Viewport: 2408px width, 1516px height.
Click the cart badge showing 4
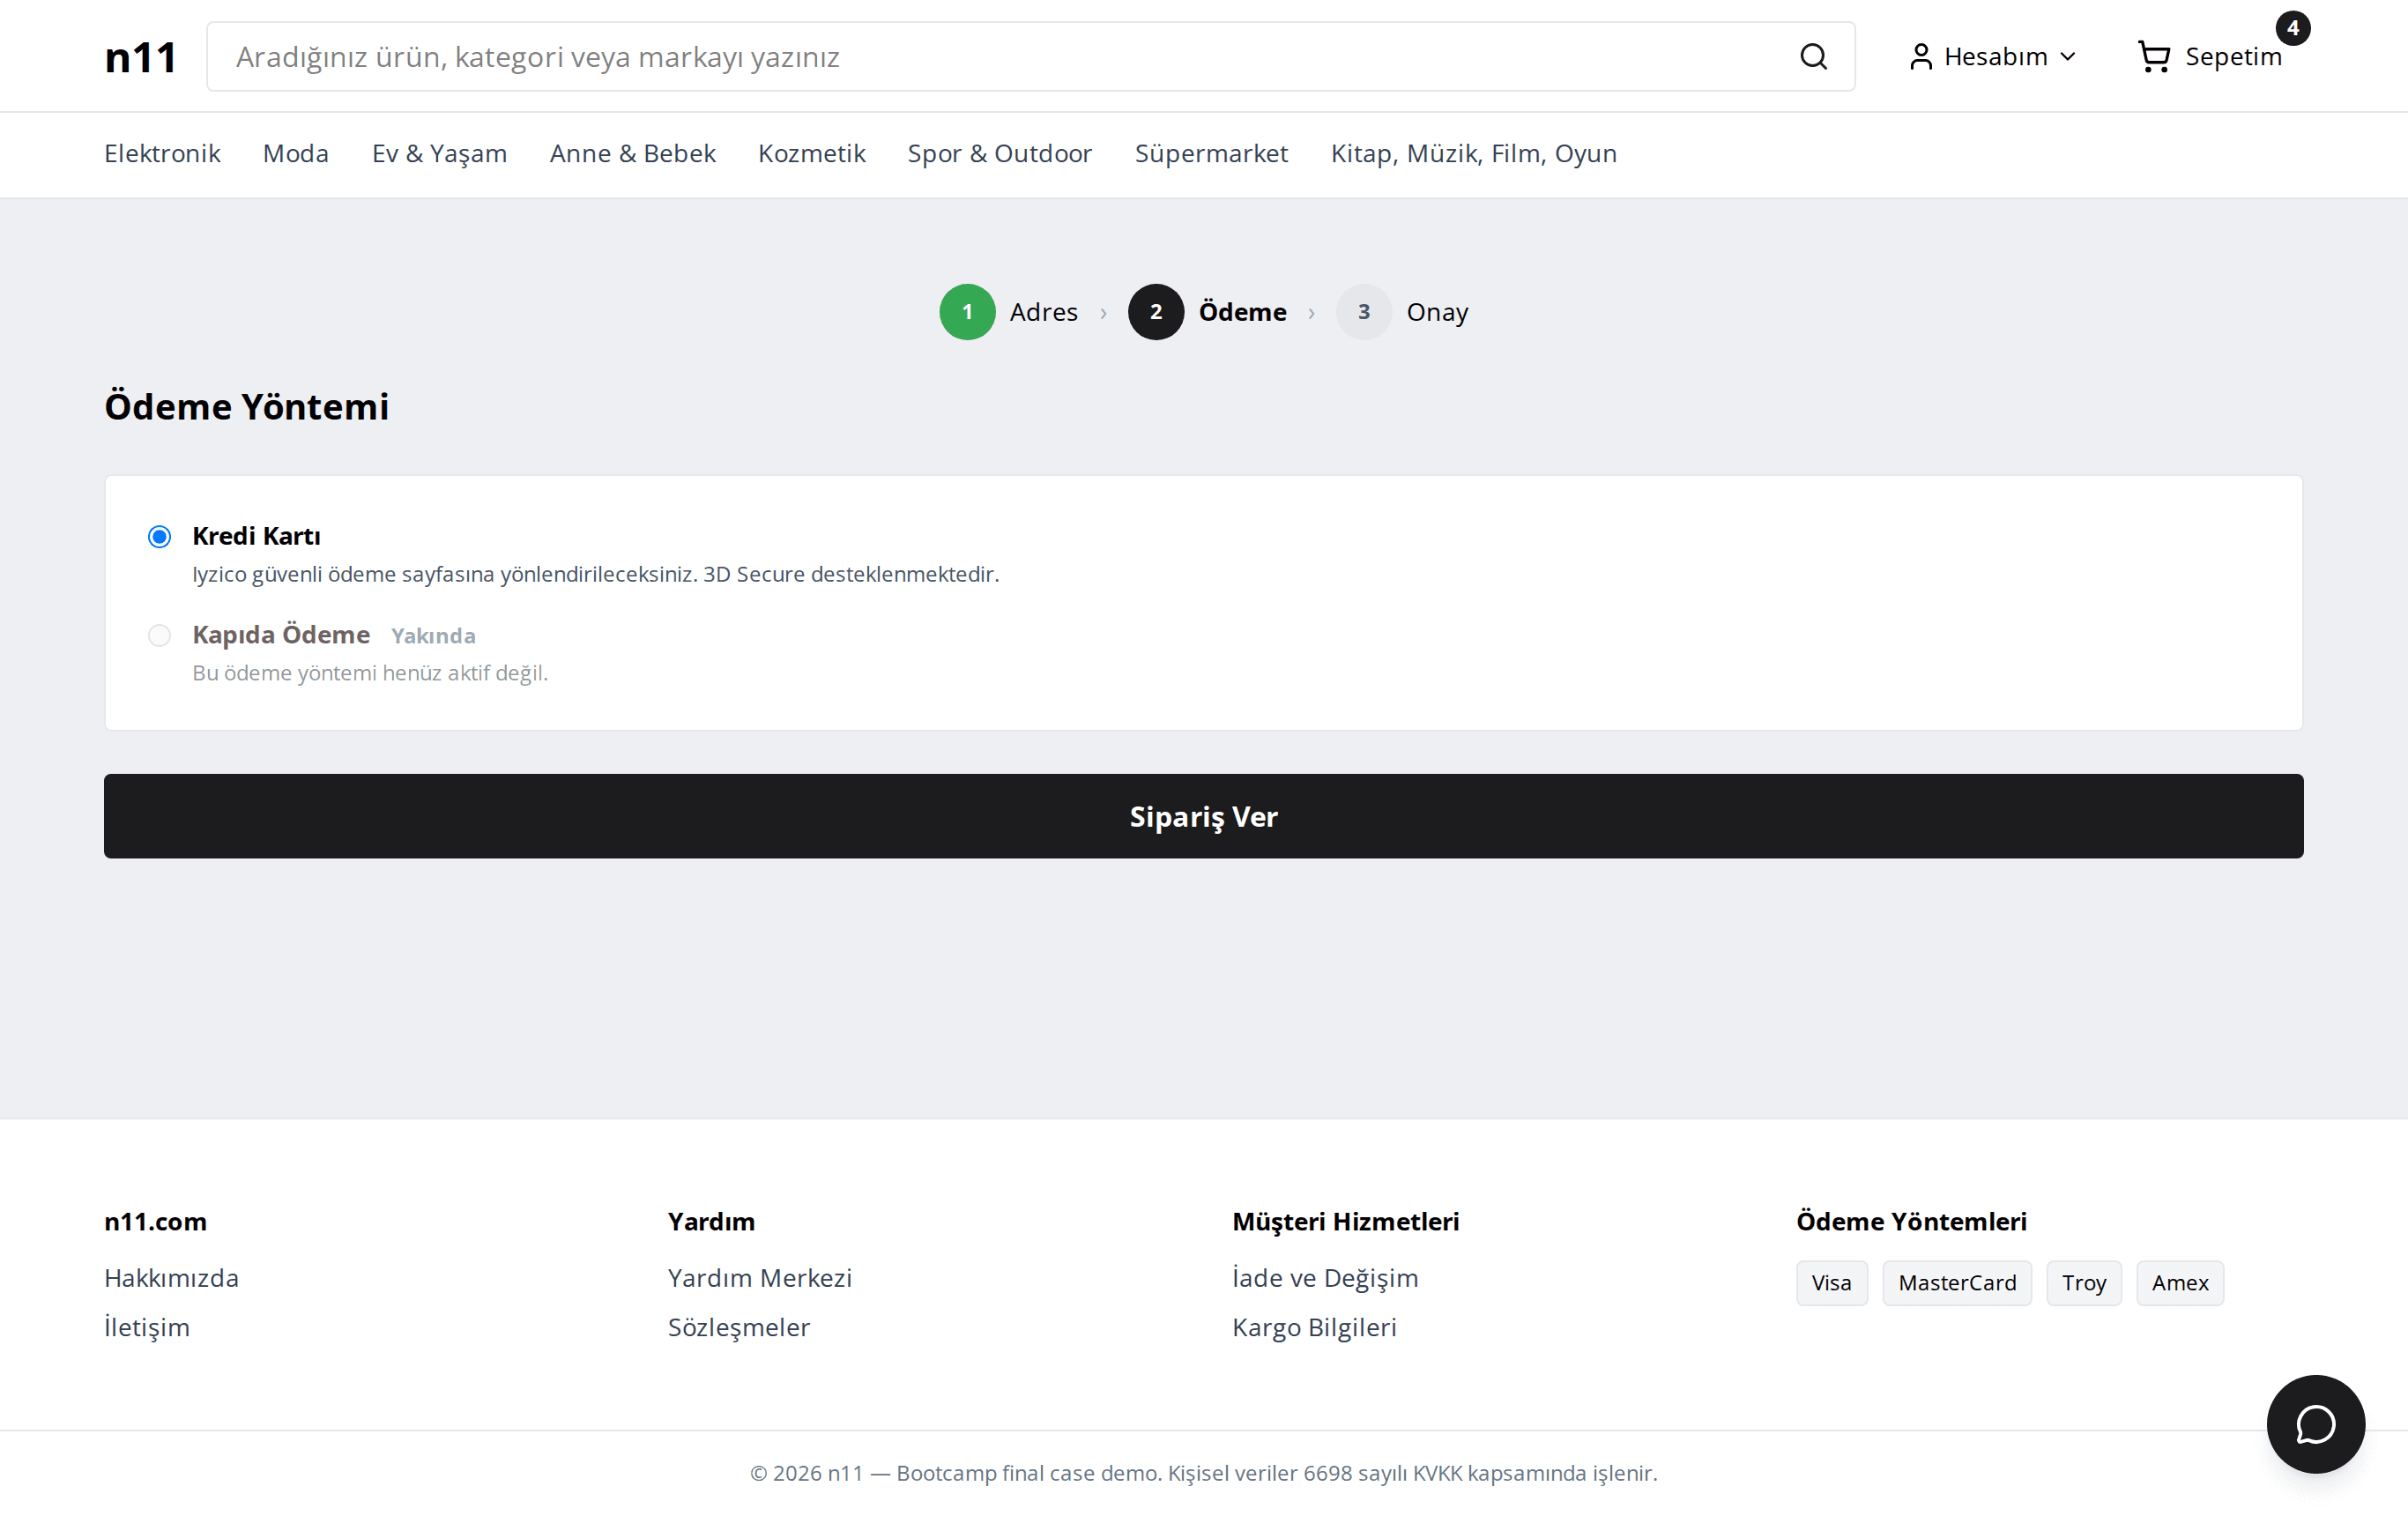click(x=2292, y=28)
